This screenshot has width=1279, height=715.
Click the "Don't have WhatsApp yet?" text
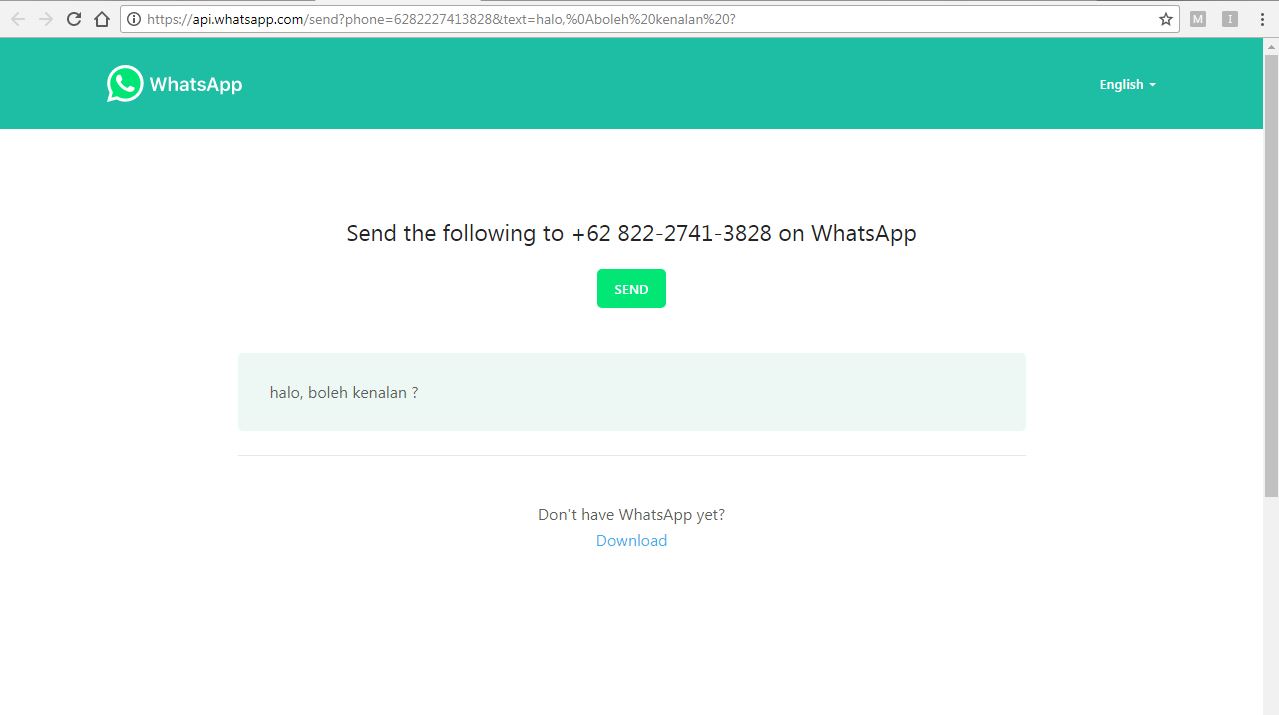(x=631, y=515)
